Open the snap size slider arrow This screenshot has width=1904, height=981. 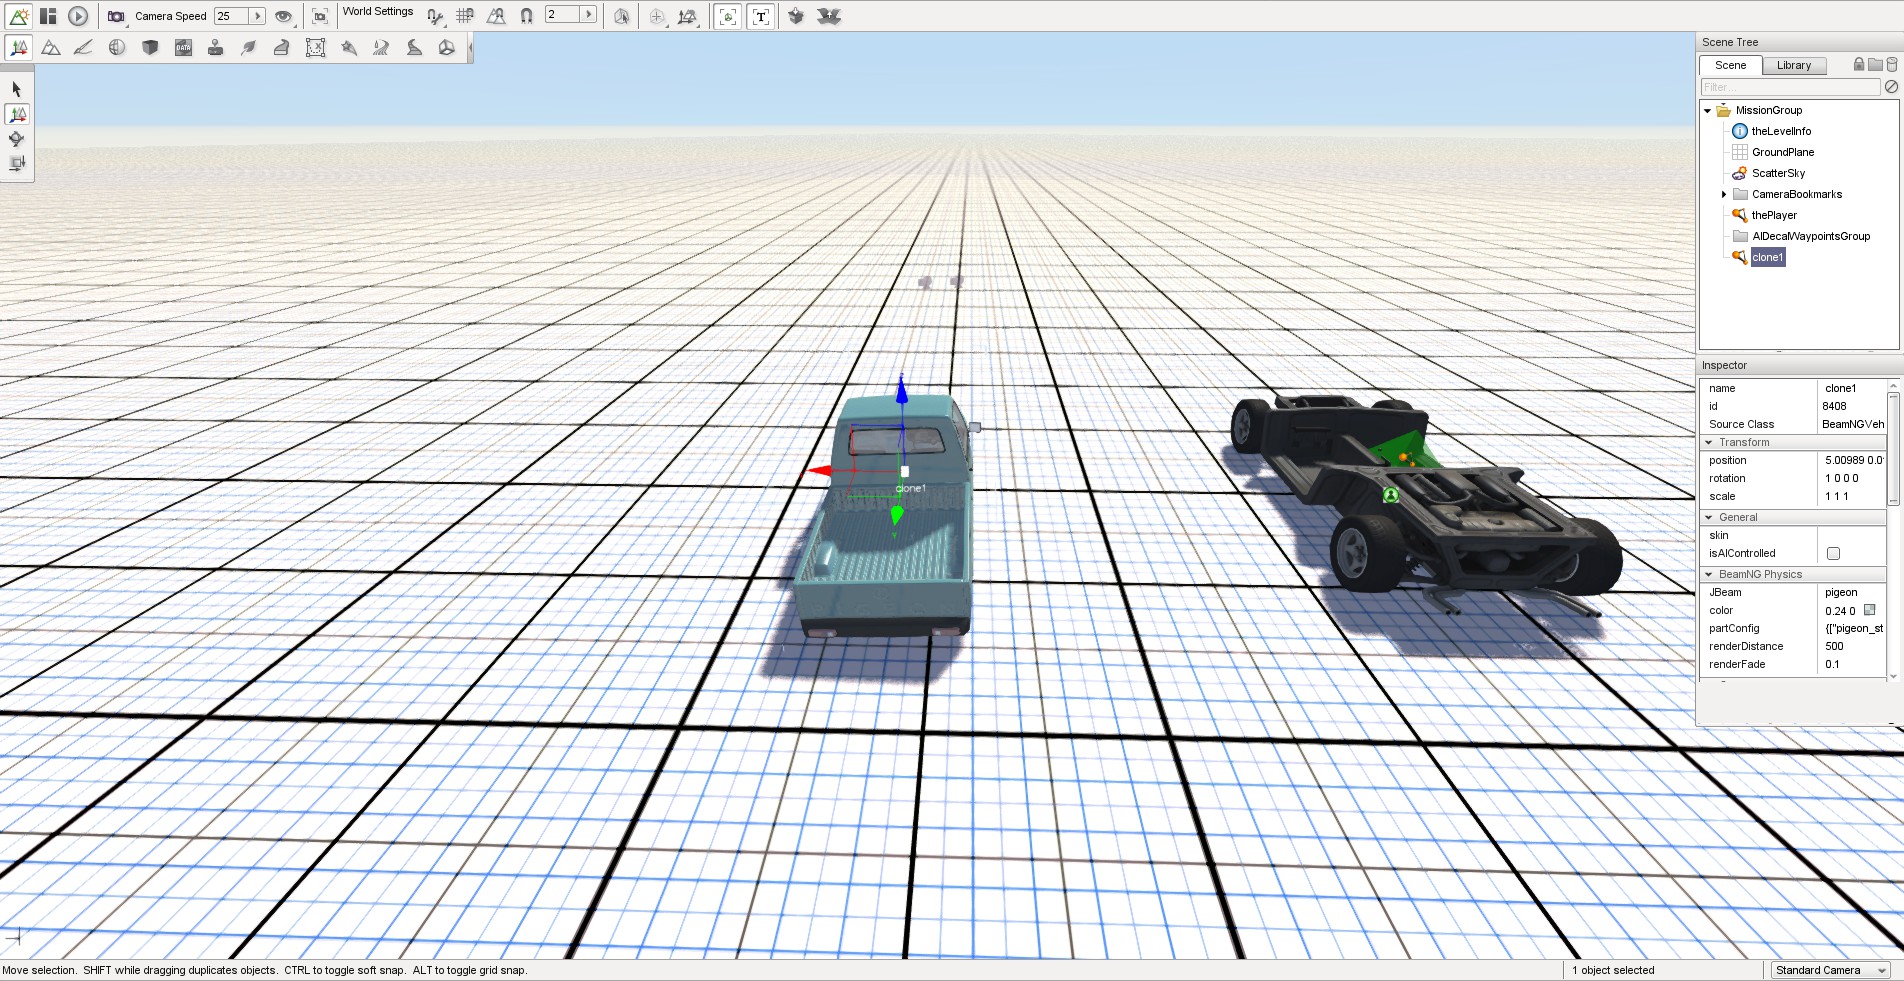pos(589,15)
